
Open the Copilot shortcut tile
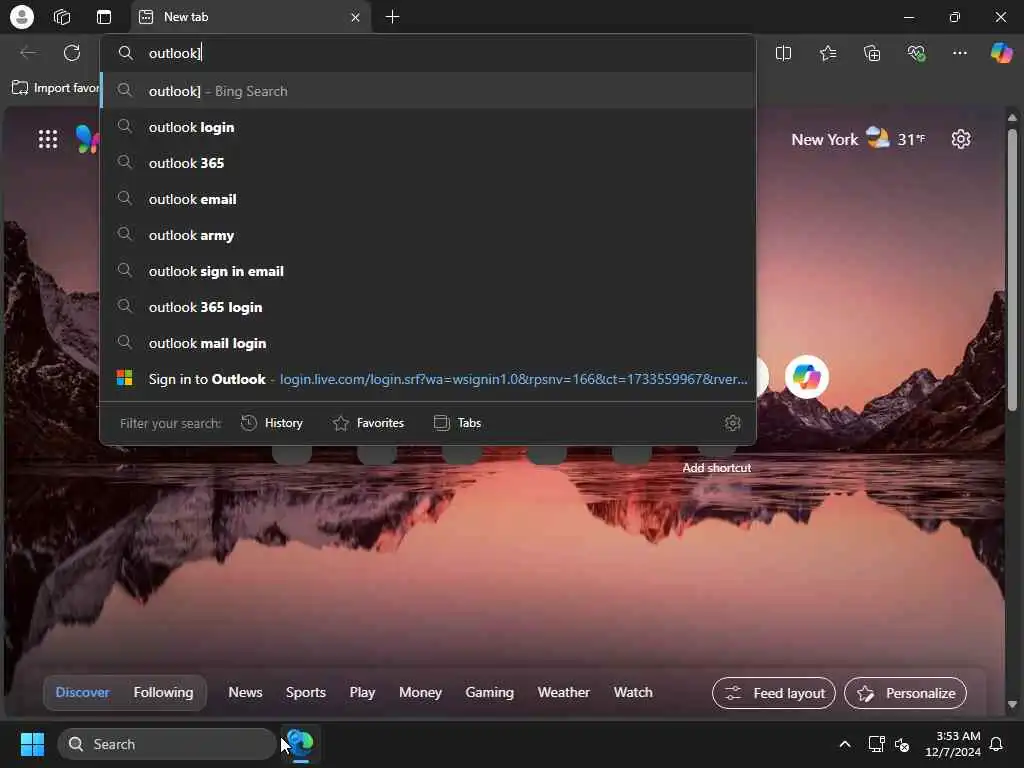[807, 377]
